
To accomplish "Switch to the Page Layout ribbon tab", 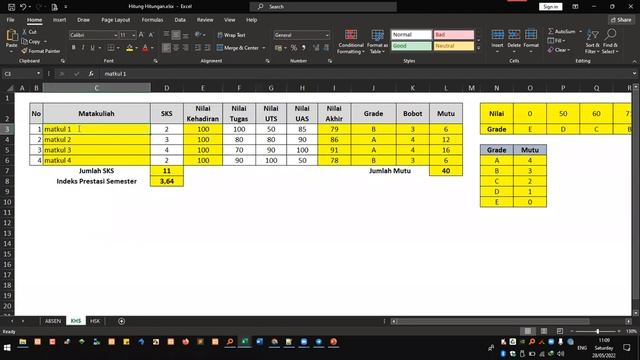I will coord(116,20).
